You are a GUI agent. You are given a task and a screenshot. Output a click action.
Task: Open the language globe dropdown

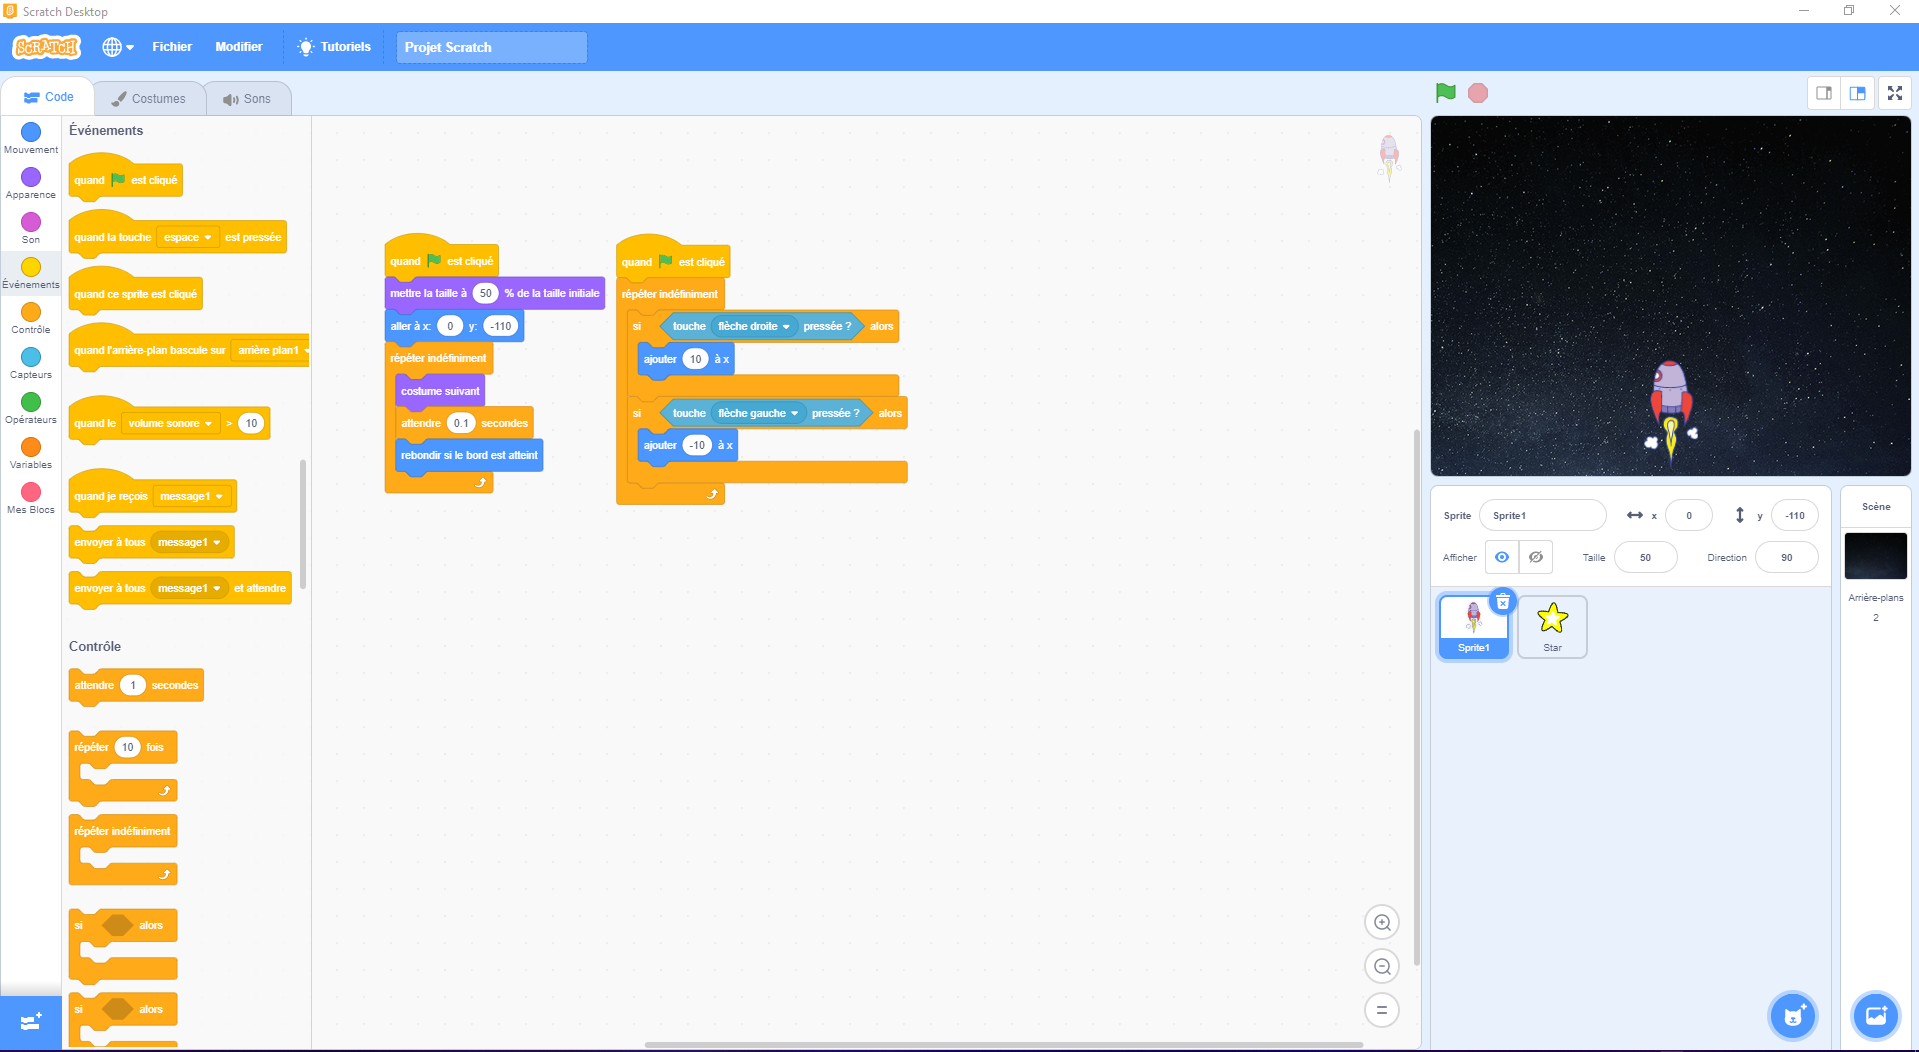pyautogui.click(x=117, y=47)
